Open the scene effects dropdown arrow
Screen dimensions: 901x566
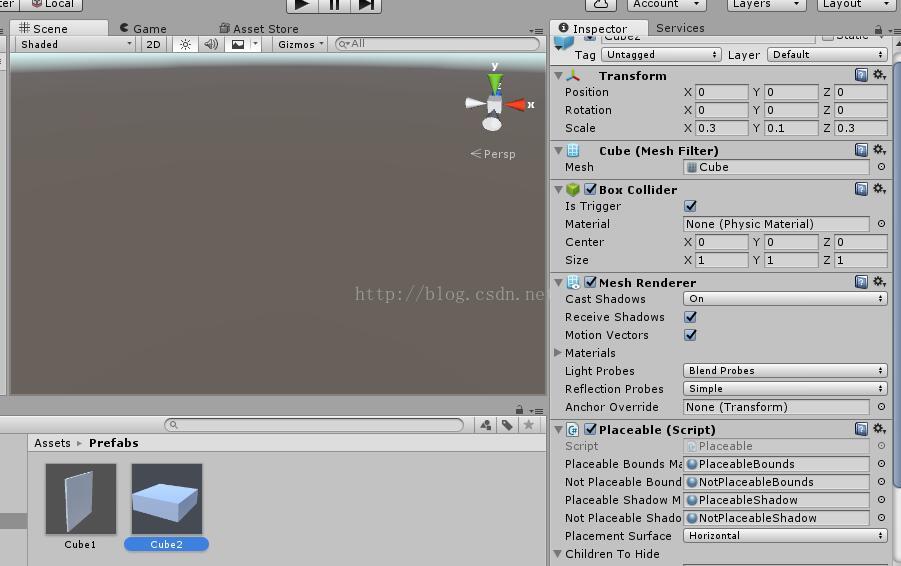pos(255,44)
